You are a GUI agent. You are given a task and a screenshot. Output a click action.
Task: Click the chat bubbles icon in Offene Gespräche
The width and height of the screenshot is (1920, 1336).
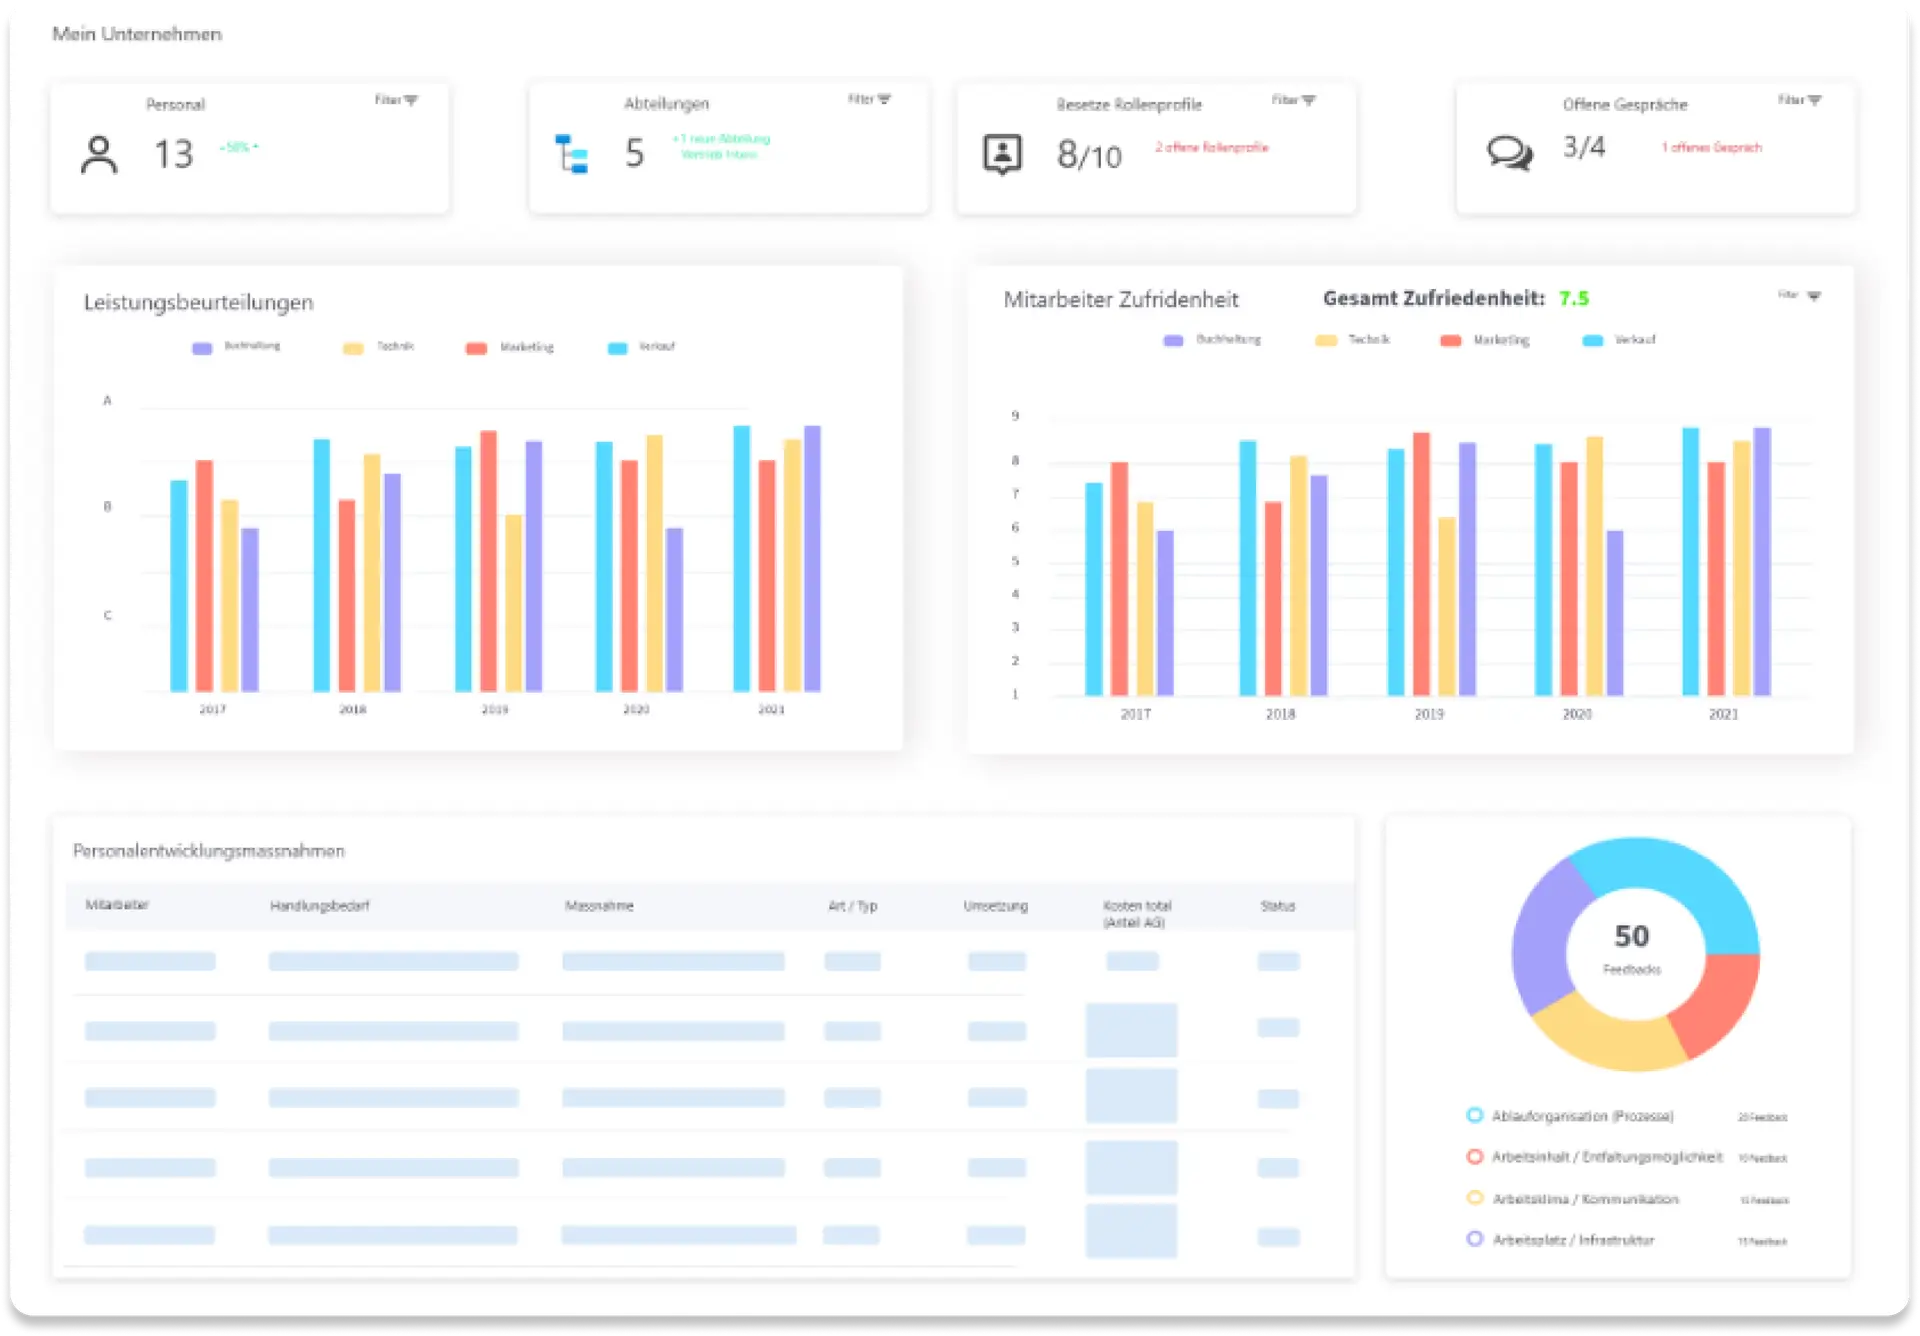point(1509,153)
